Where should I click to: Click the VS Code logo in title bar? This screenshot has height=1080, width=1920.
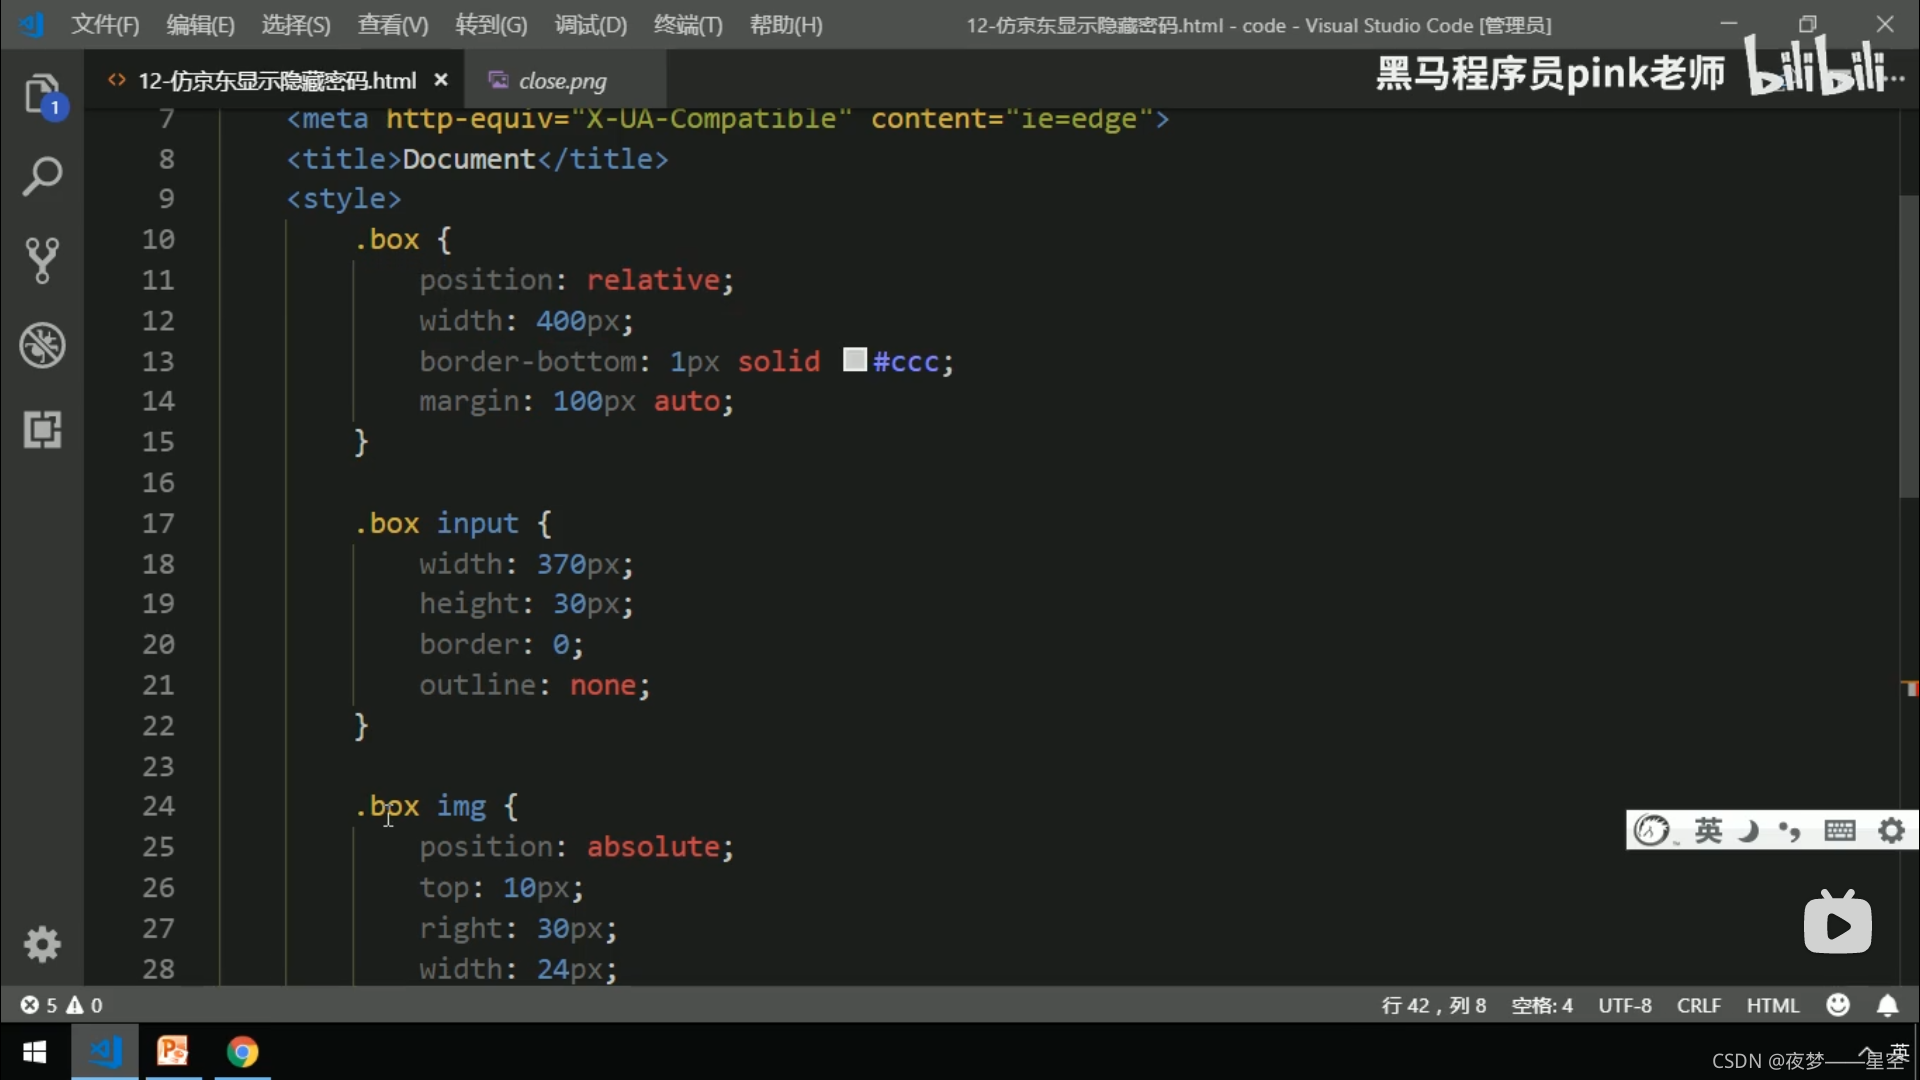32,24
